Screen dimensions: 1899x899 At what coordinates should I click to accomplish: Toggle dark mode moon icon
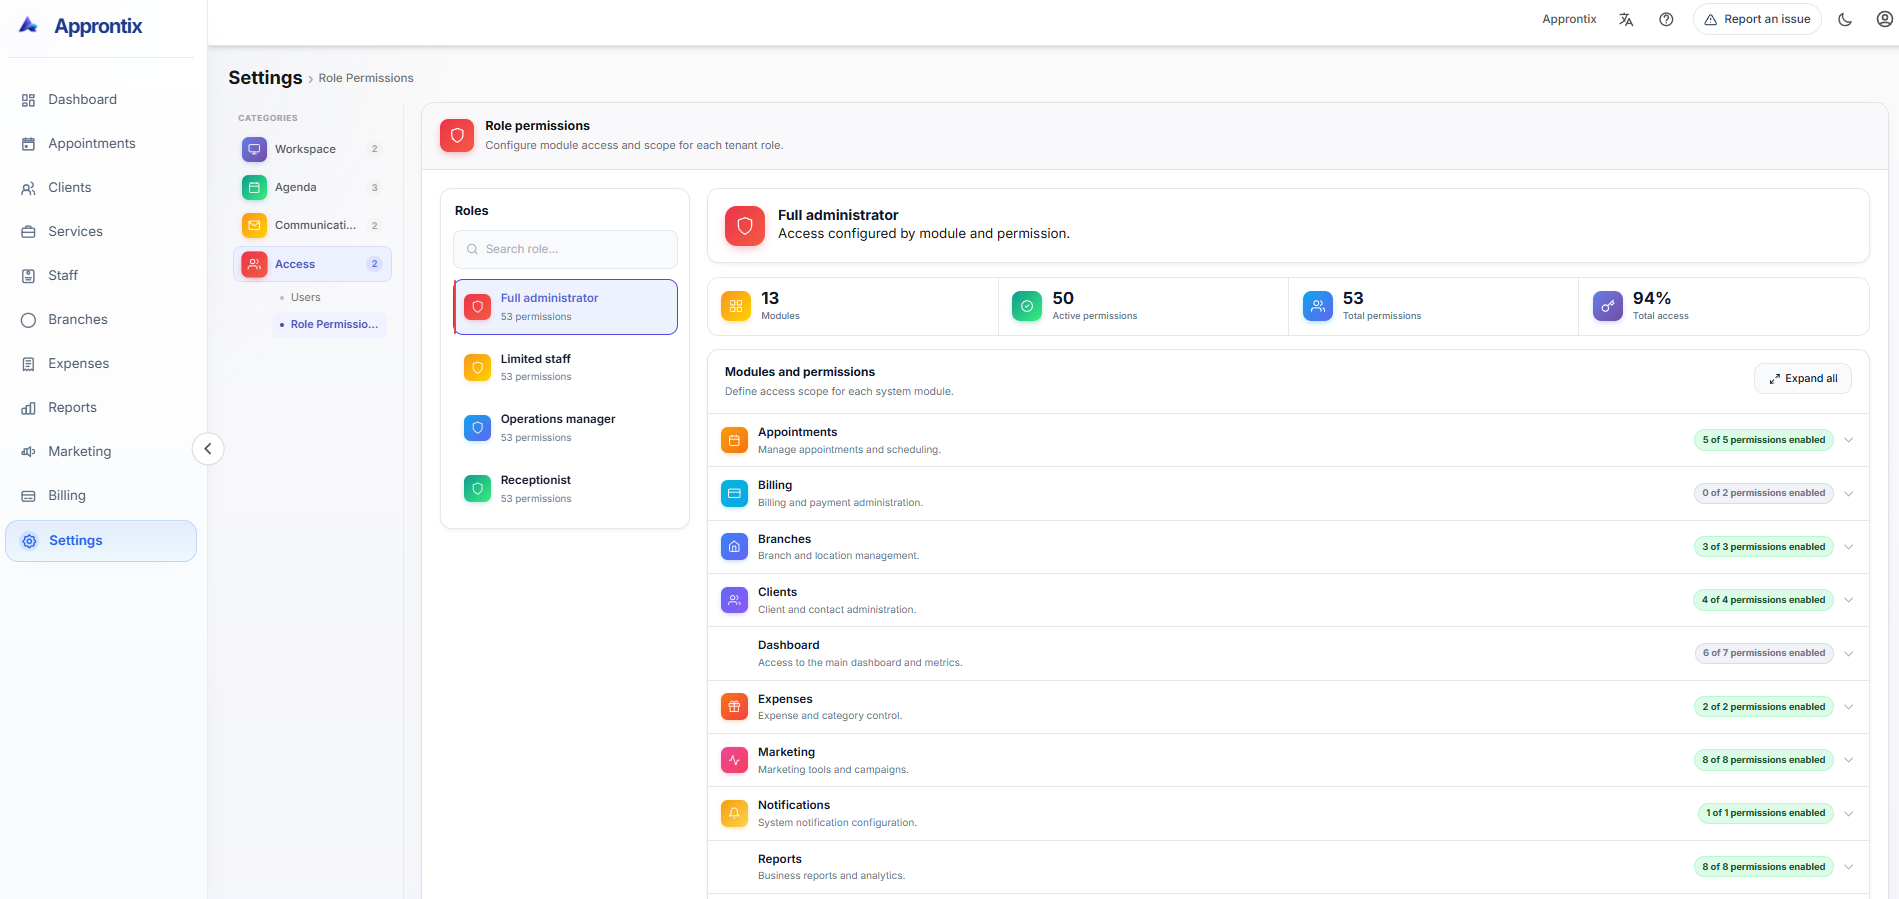pos(1845,19)
